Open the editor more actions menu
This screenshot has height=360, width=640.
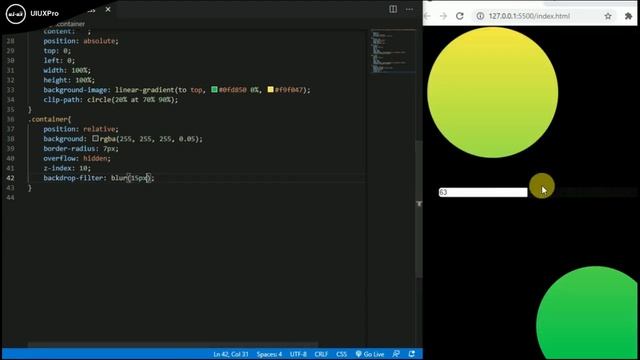click(409, 9)
